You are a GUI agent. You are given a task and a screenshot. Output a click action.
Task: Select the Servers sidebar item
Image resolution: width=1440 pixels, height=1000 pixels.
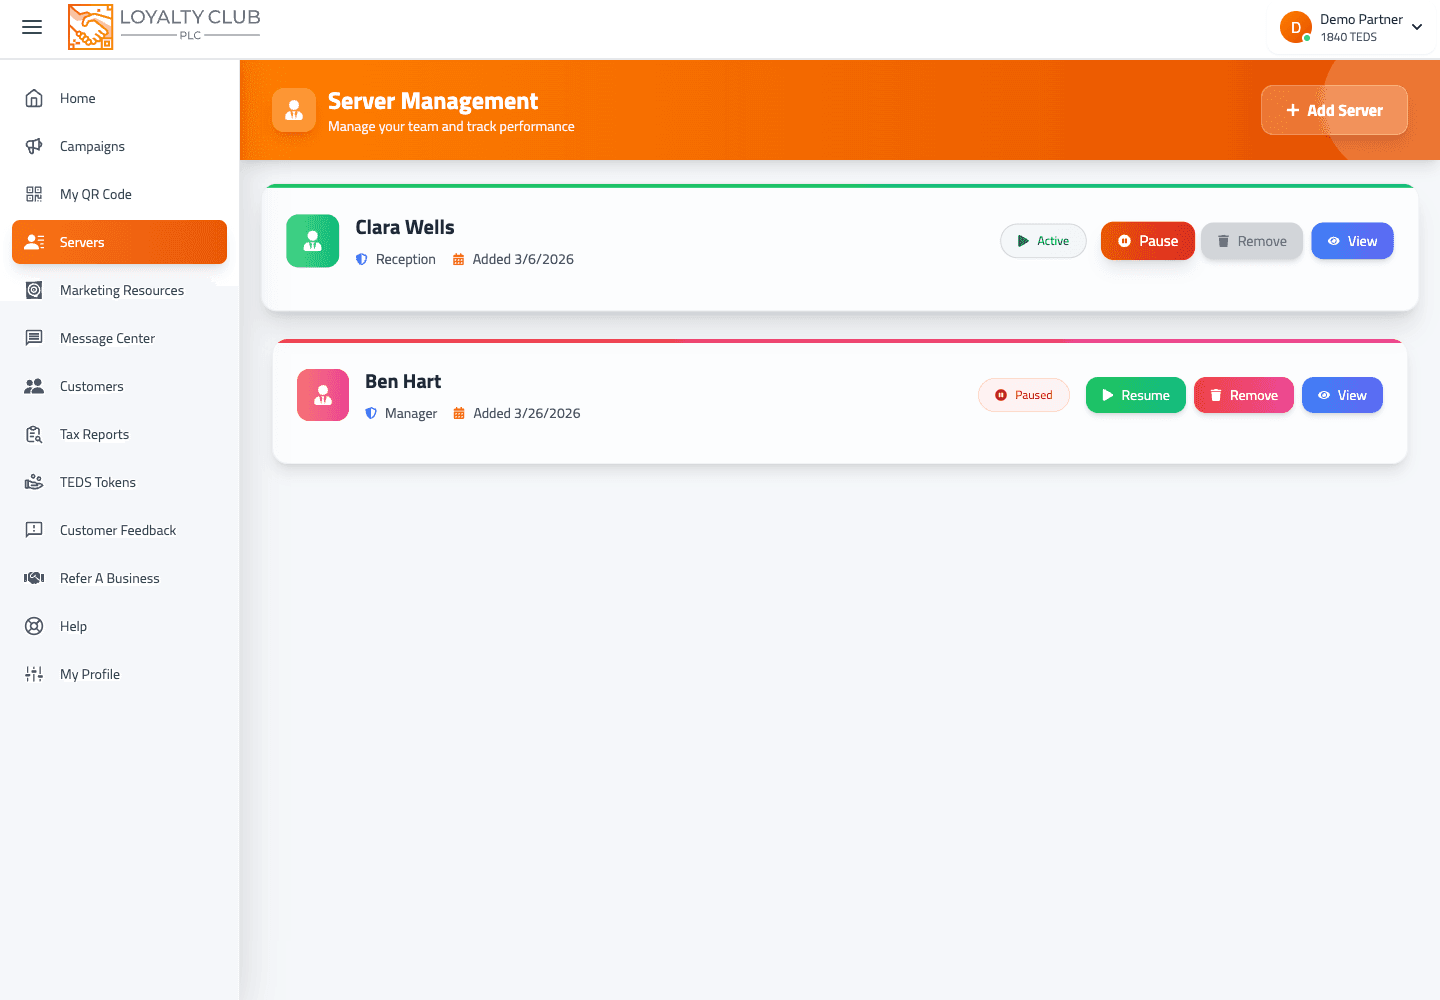click(x=119, y=242)
